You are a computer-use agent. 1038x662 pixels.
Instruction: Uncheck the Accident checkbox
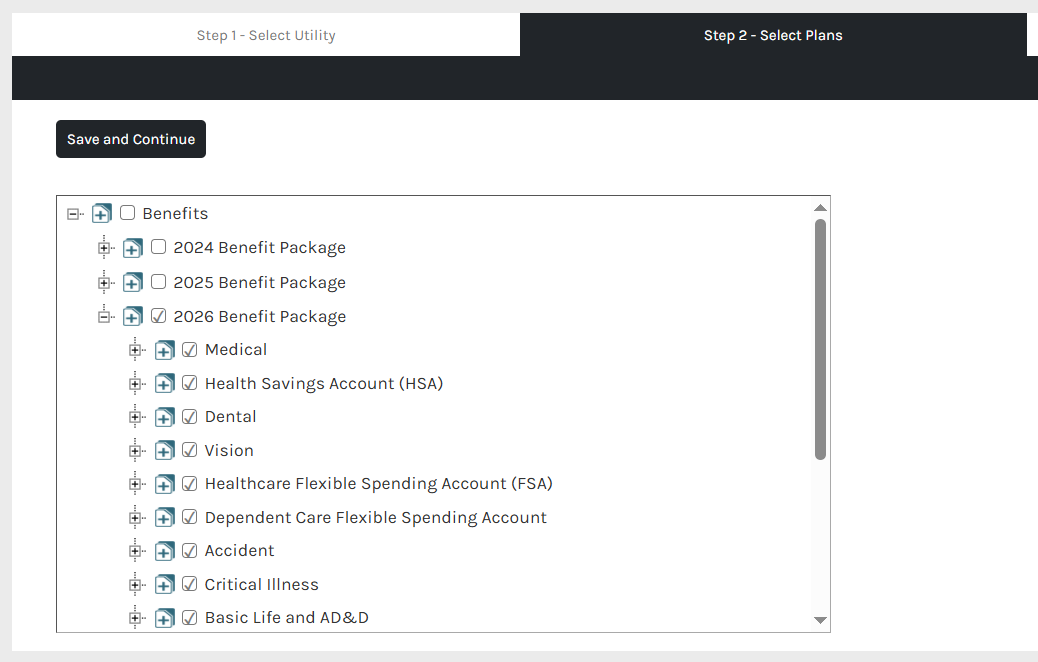[x=189, y=550]
